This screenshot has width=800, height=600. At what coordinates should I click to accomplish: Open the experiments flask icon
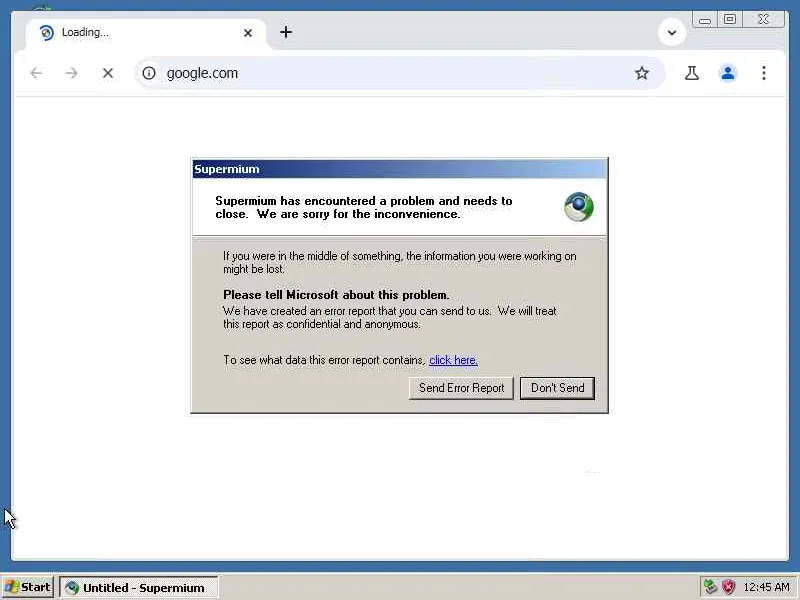[x=692, y=73]
